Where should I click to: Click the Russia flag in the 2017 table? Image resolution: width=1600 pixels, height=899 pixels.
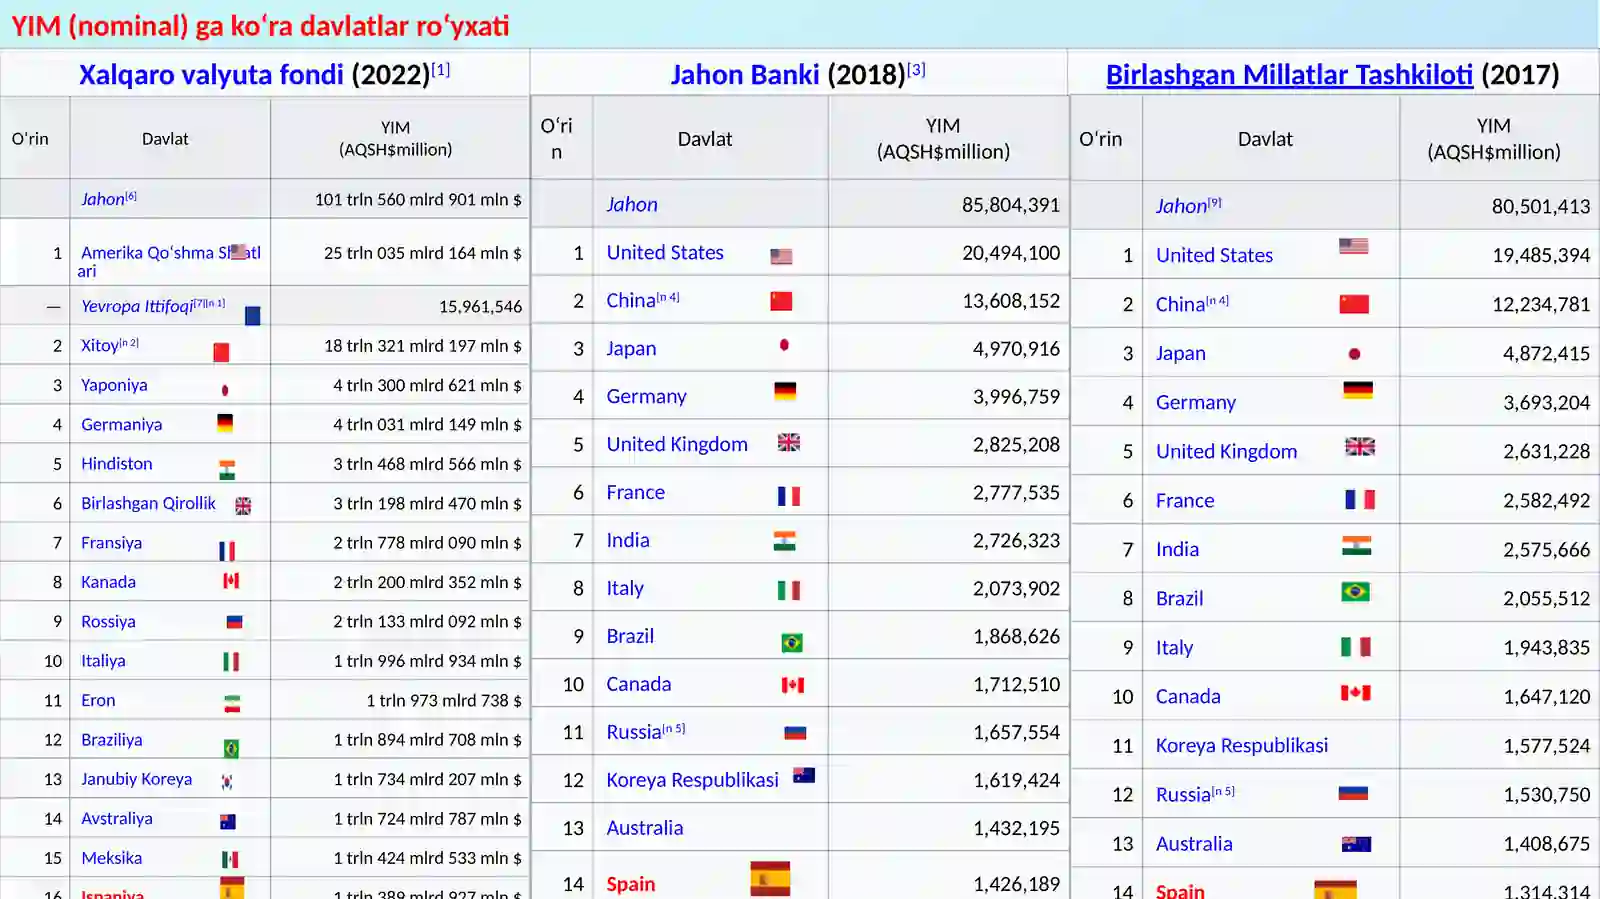coord(1353,793)
